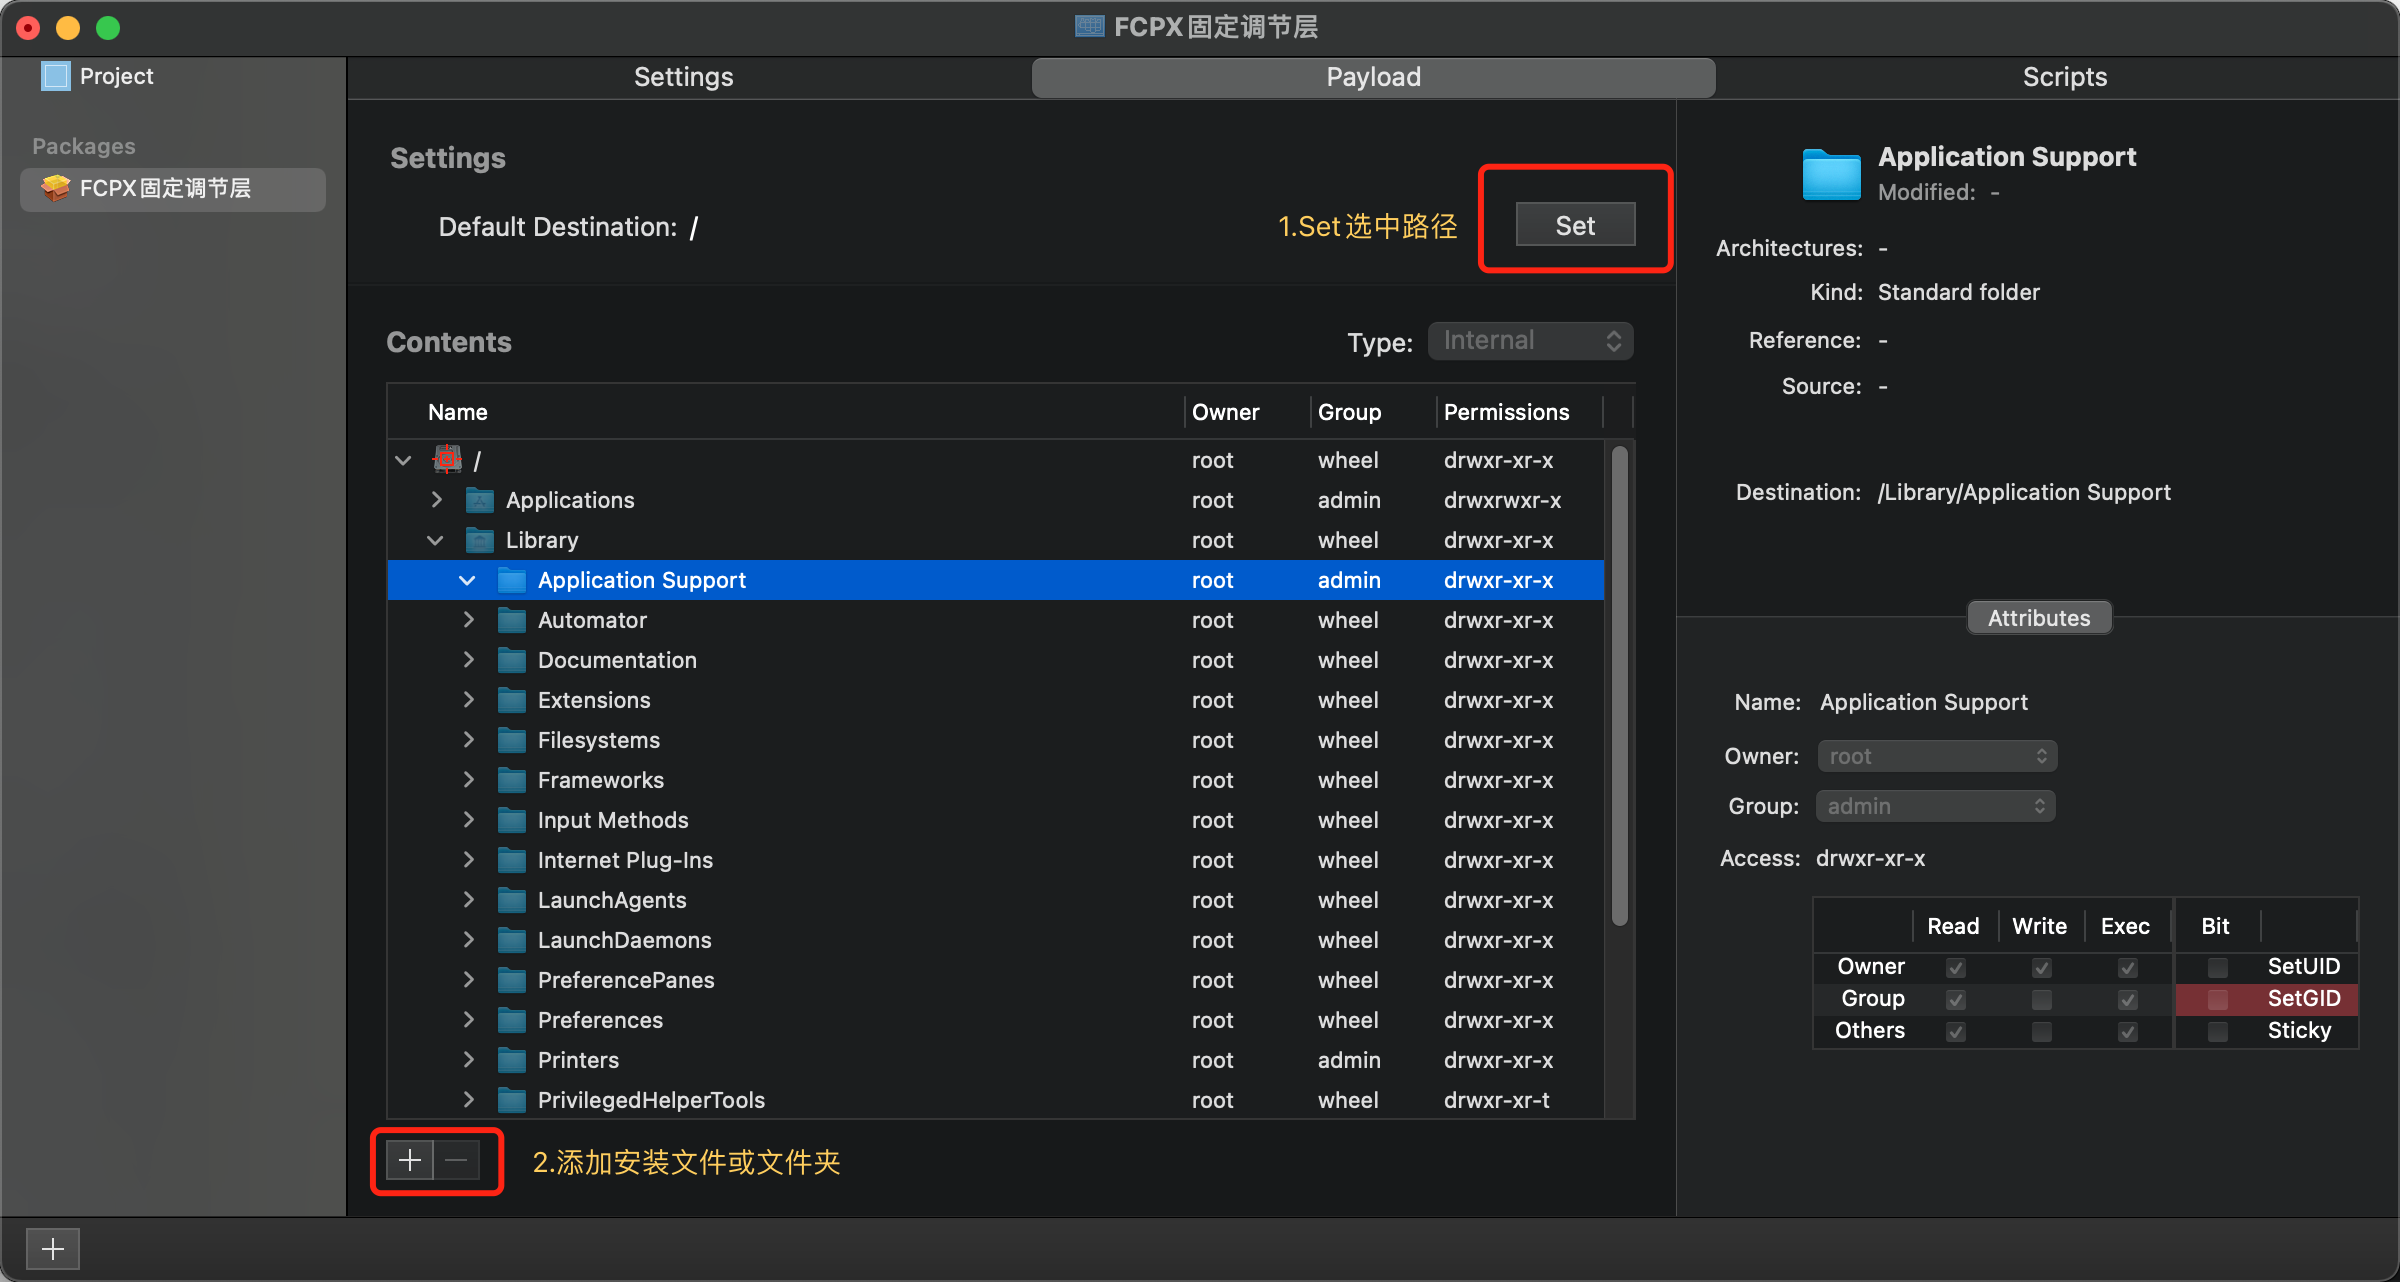Image resolution: width=2400 pixels, height=1282 pixels.
Task: Click the Internet Plug-Ins folder icon
Action: 512,860
